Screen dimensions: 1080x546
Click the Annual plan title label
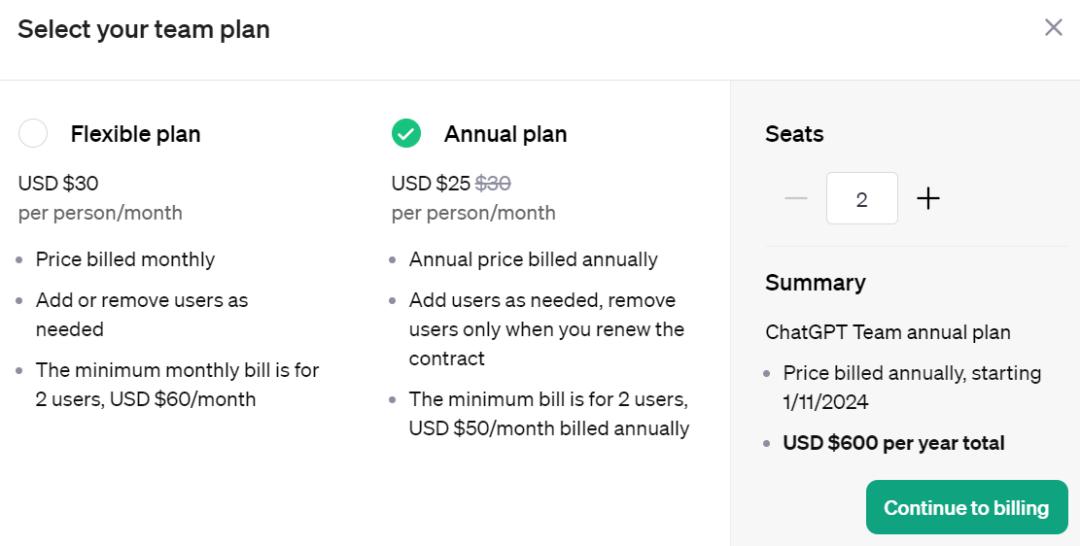tap(505, 134)
